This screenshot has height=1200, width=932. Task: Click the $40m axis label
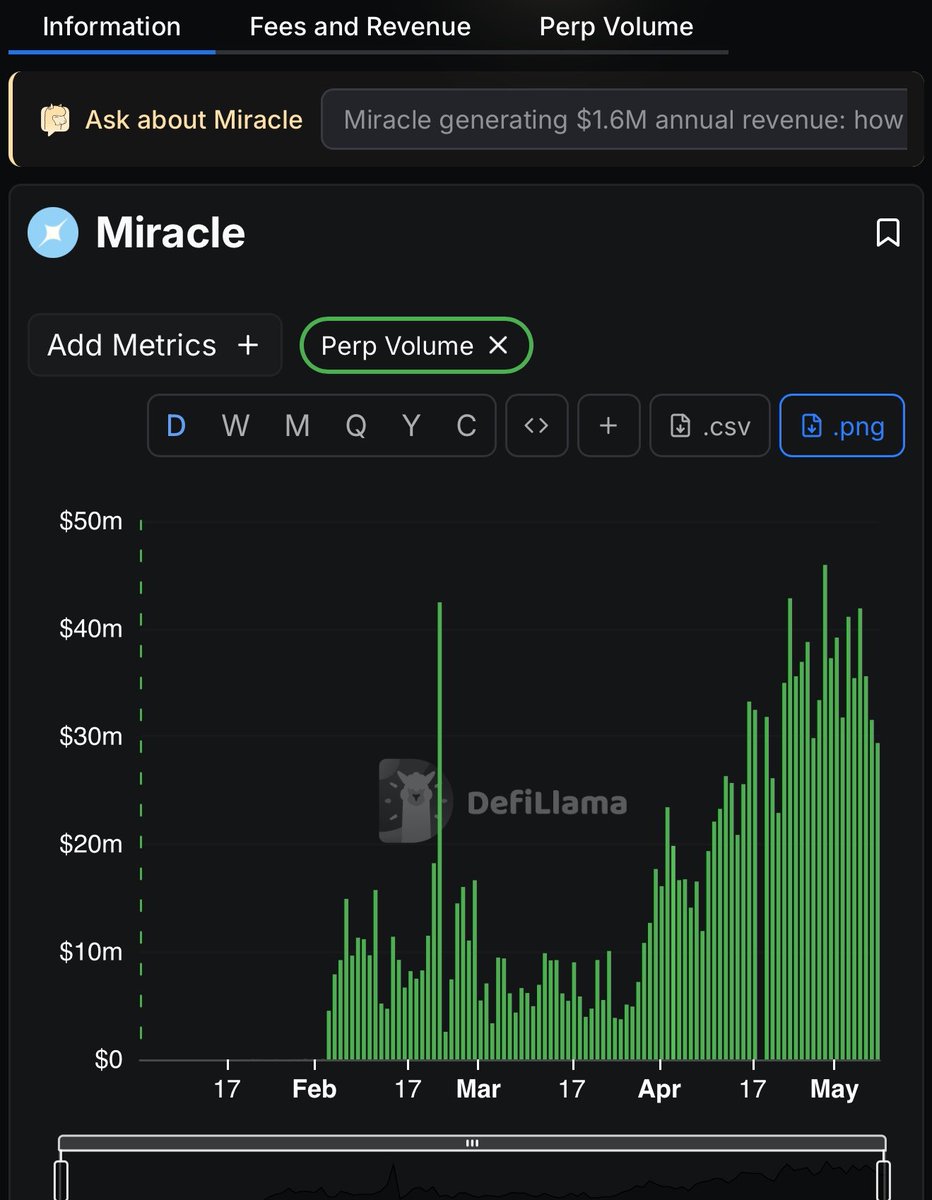point(91,629)
